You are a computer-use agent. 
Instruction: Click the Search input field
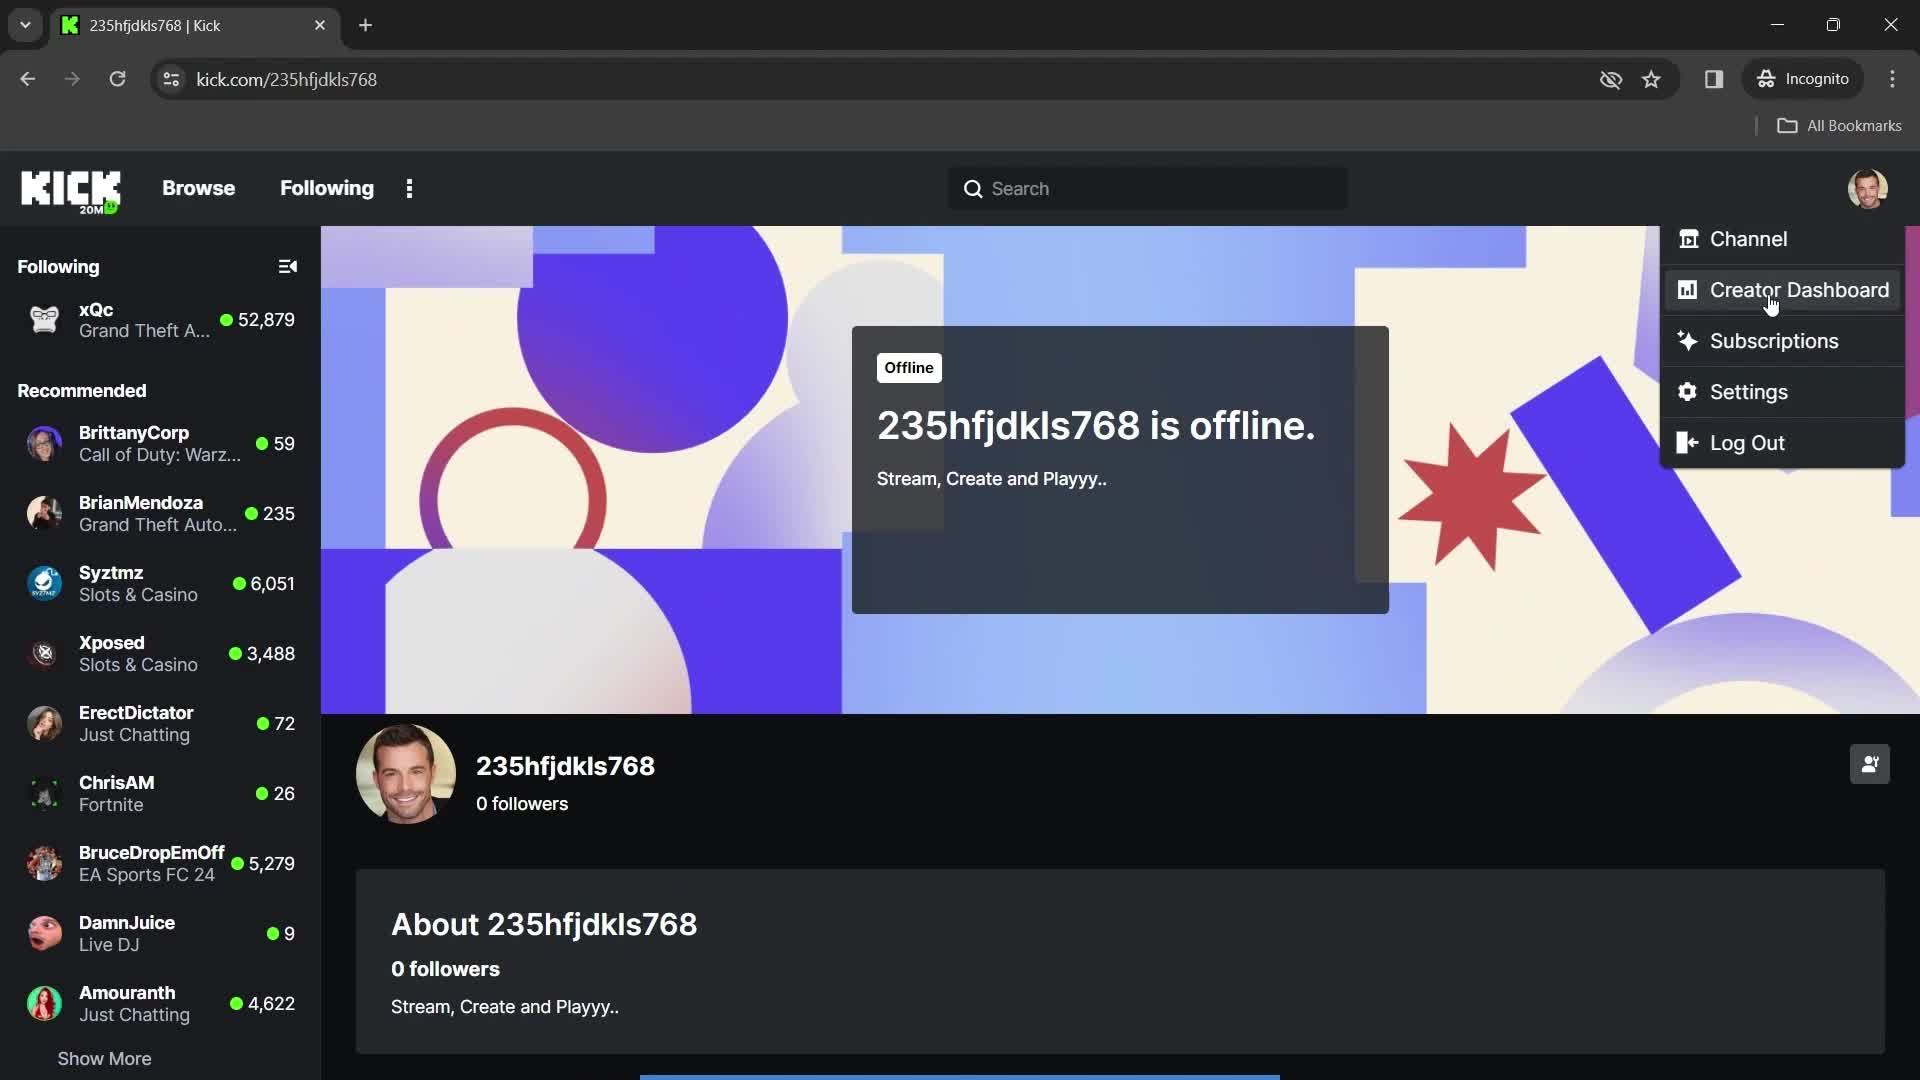[1147, 189]
